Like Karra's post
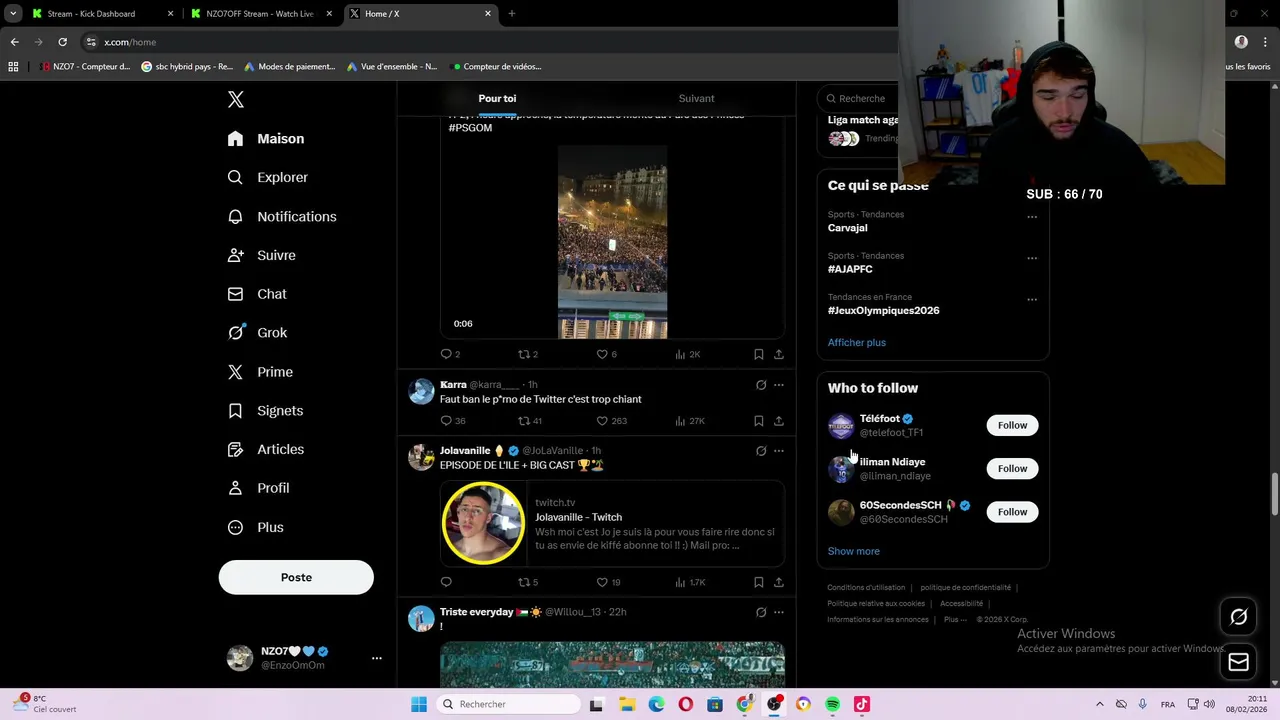The width and height of the screenshot is (1280, 720). point(611,421)
